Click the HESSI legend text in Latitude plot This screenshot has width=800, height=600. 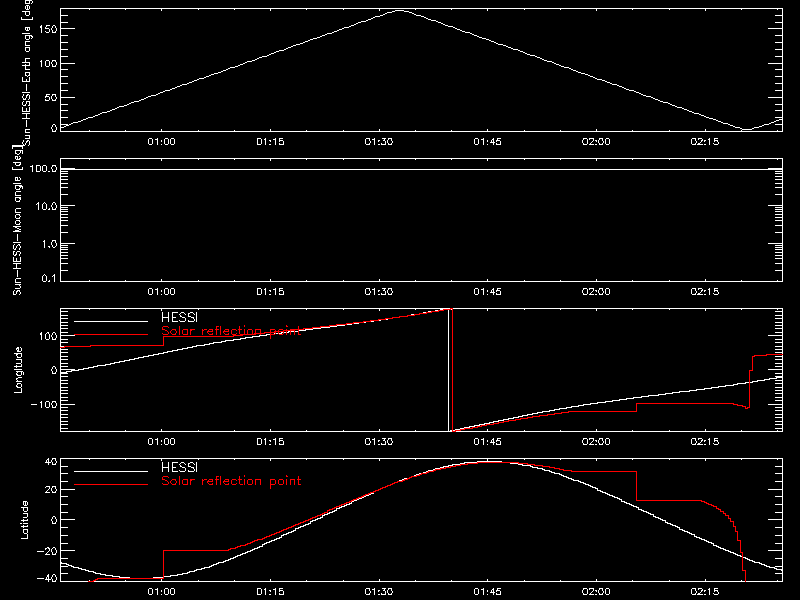click(x=179, y=467)
